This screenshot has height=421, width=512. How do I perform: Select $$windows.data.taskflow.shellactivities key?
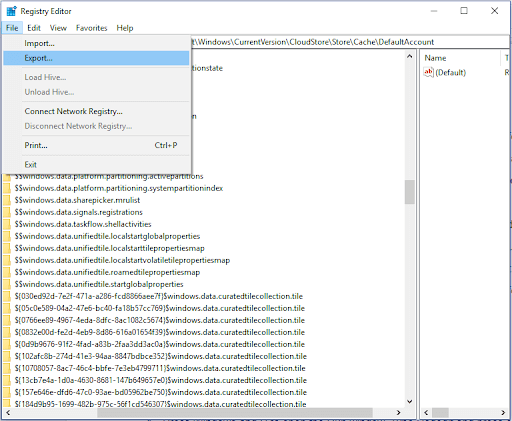(83, 224)
